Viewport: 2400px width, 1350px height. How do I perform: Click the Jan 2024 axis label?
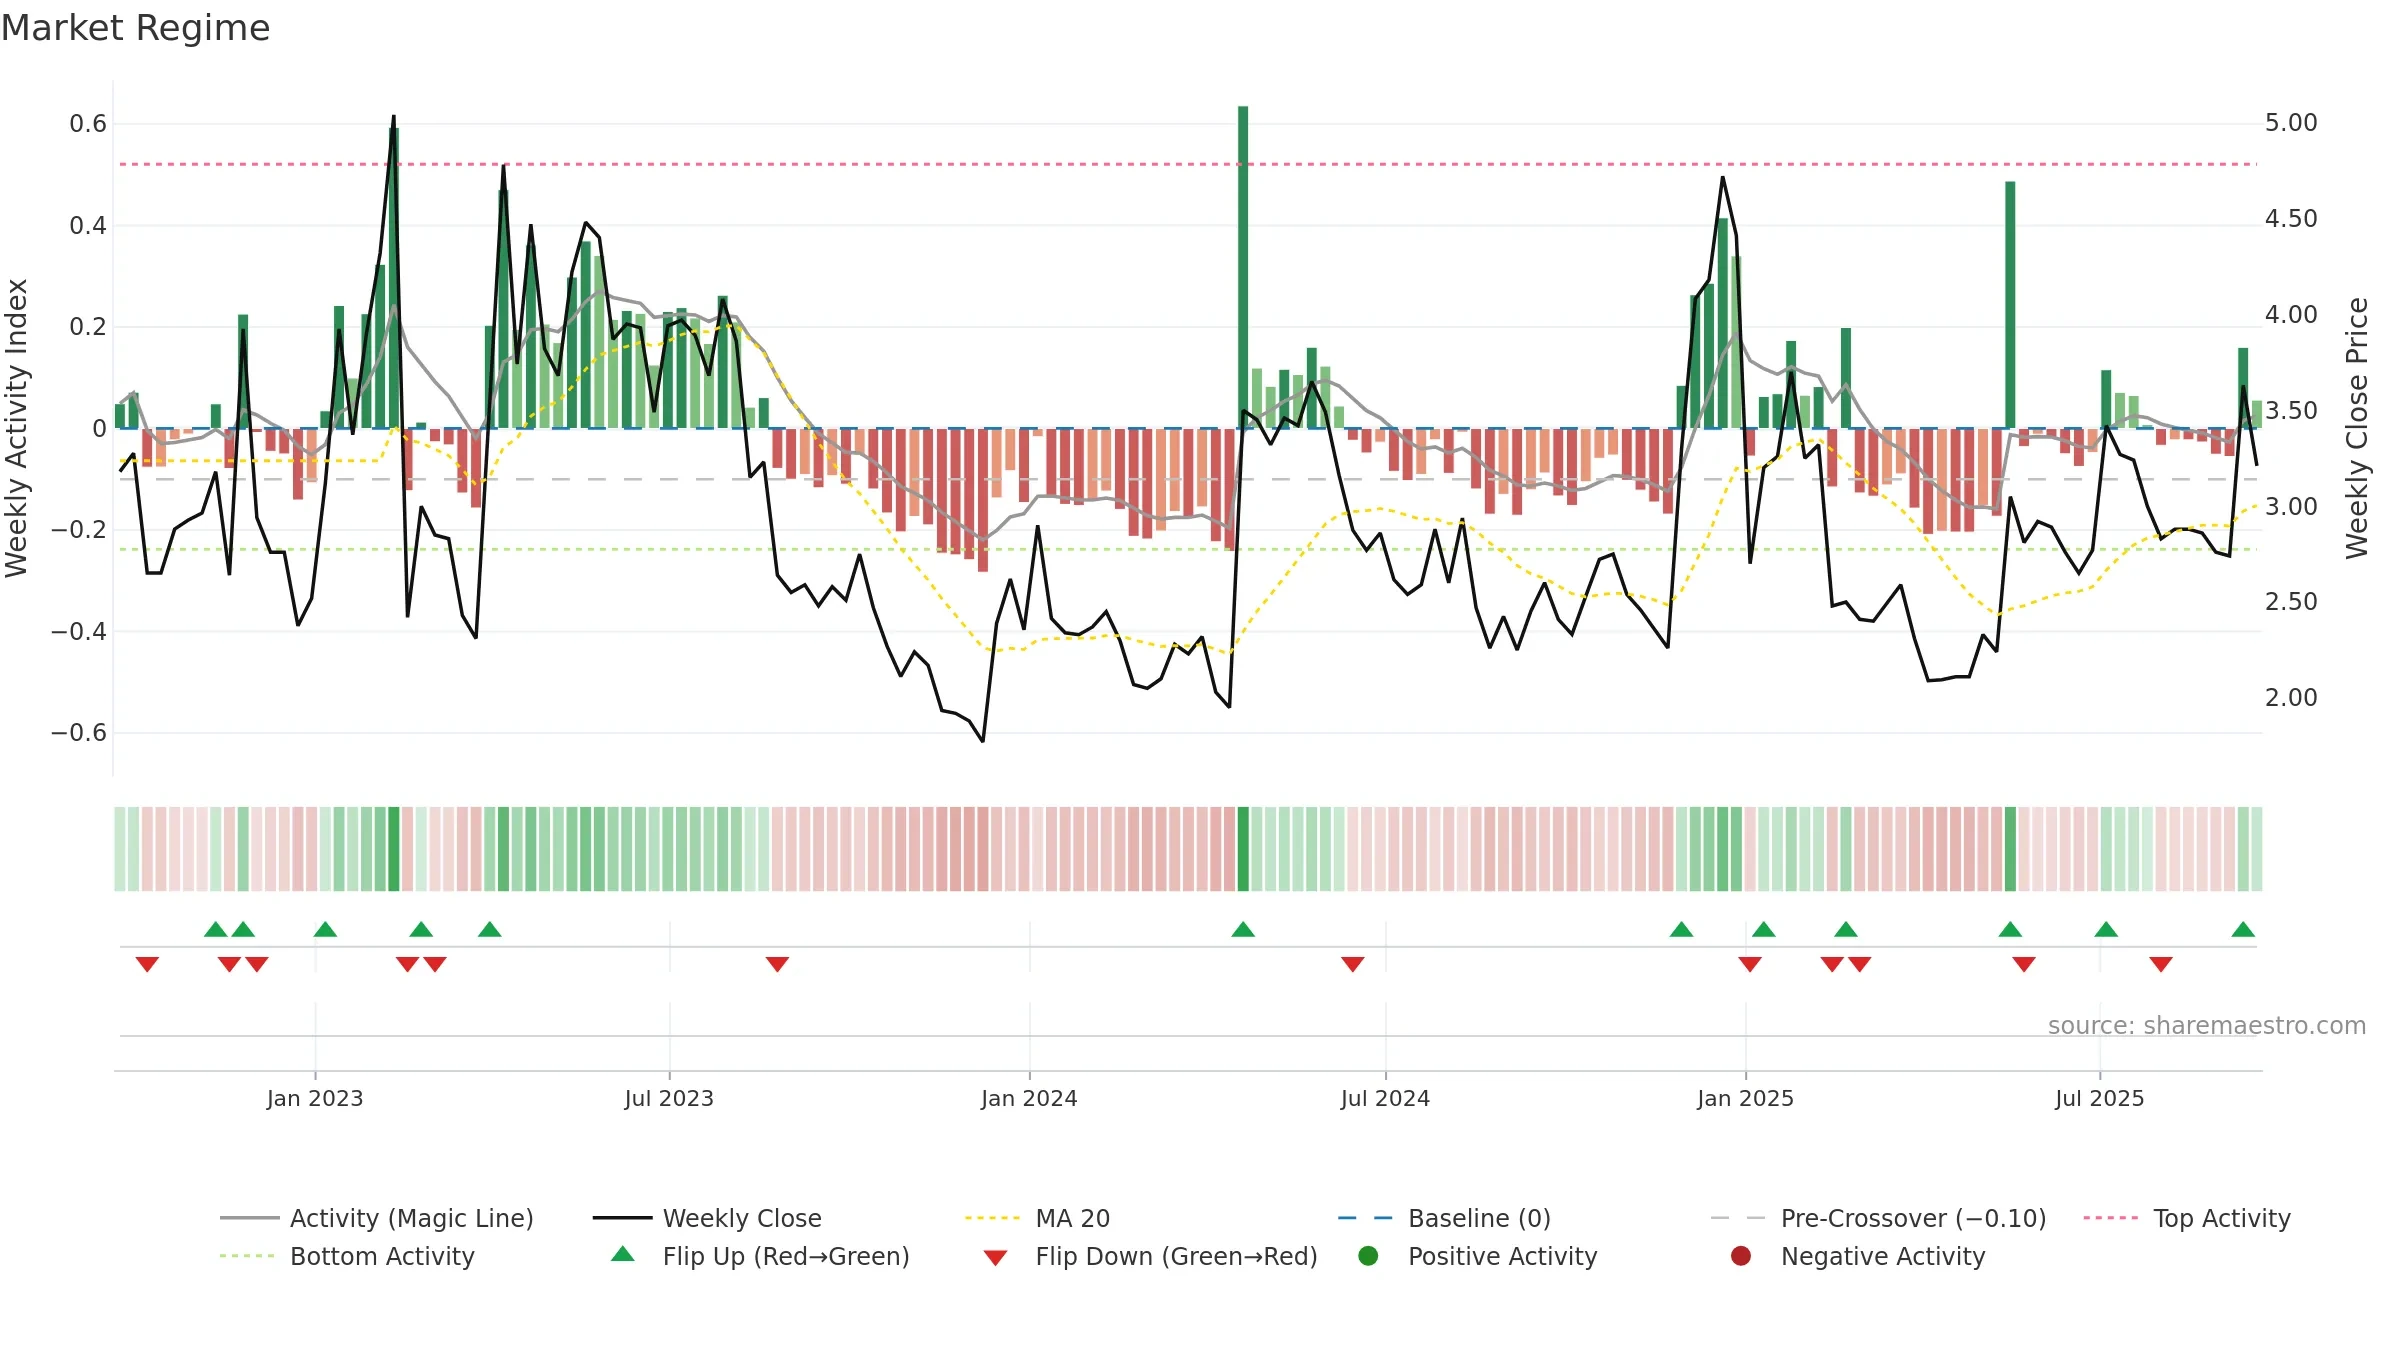click(x=1029, y=1098)
